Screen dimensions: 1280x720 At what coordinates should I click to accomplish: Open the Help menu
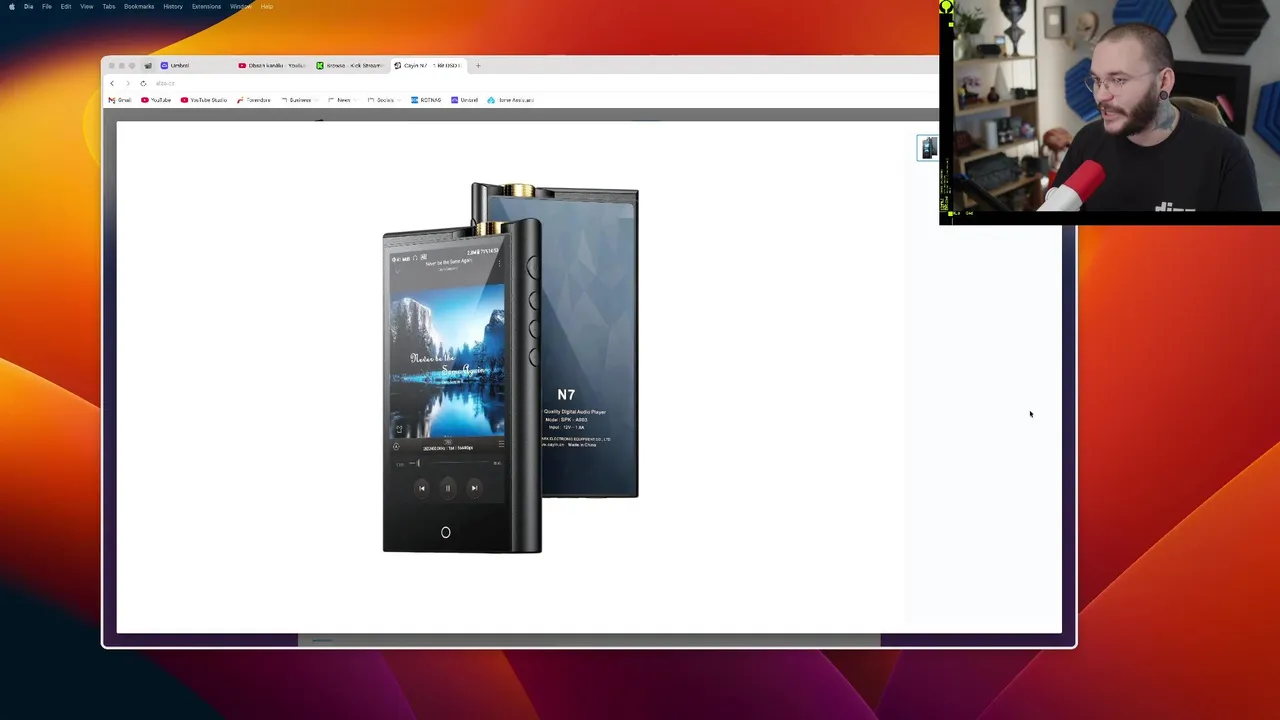267,6
